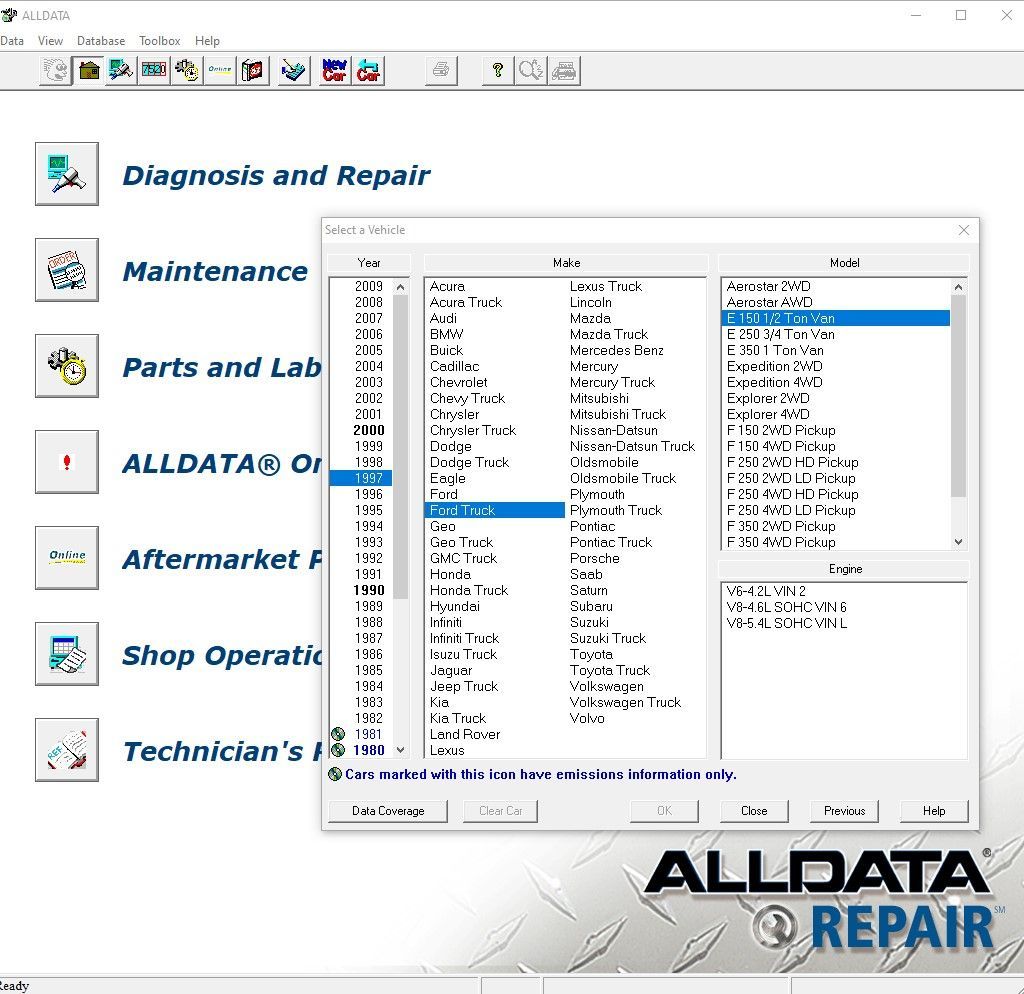
Task: Select year 1996 in Year list
Action: 368,494
